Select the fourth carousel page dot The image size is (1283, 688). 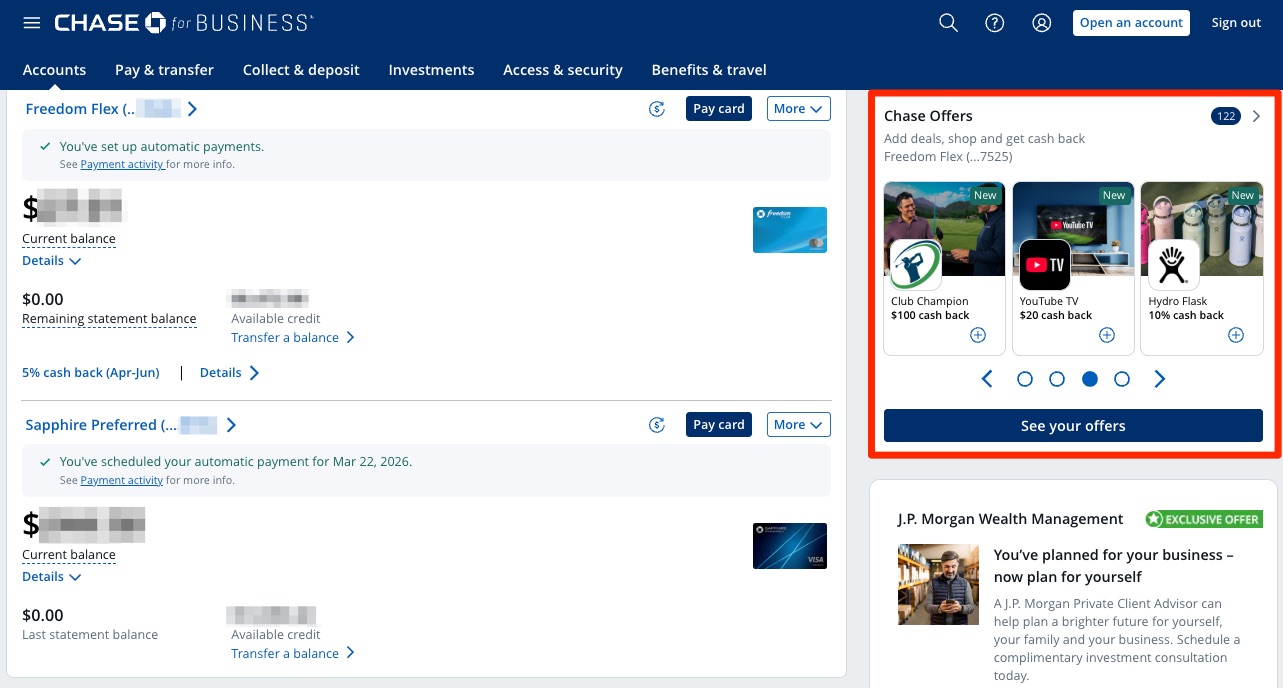click(1122, 379)
